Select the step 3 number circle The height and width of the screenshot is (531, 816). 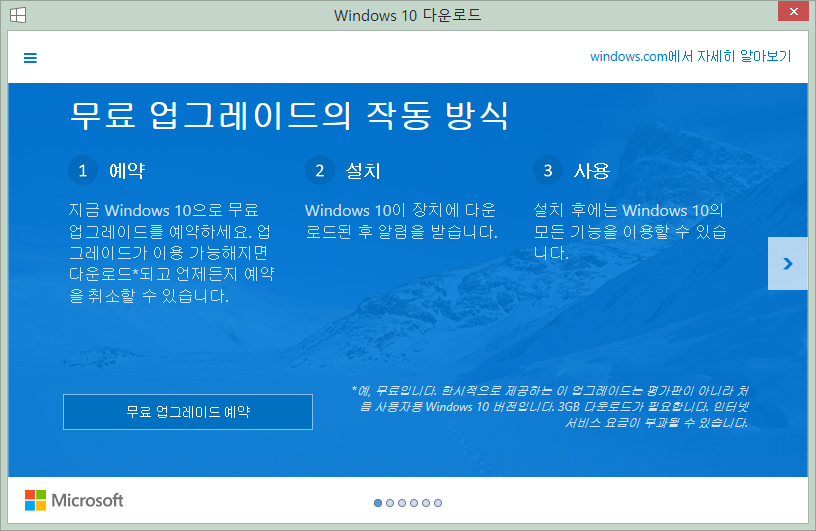547,170
